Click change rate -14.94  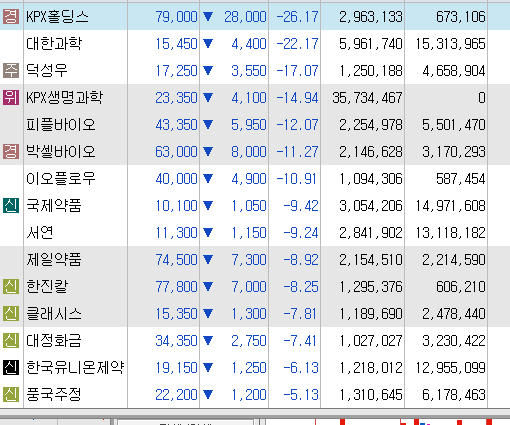(297, 98)
